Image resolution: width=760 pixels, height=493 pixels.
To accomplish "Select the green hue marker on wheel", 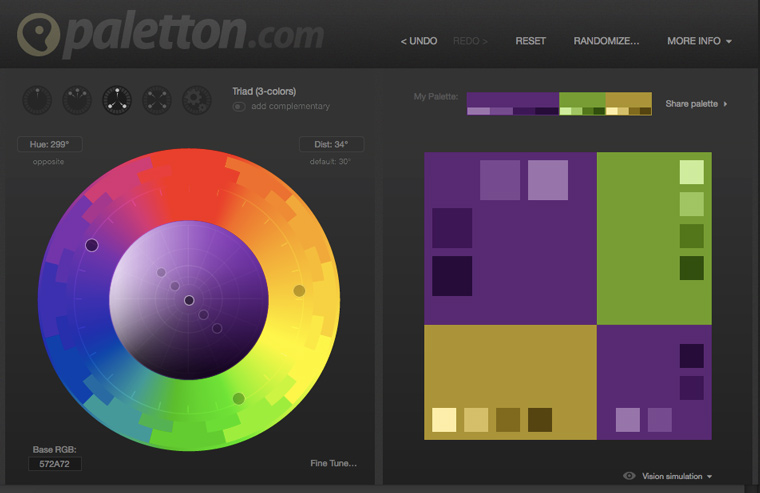I will point(238,398).
